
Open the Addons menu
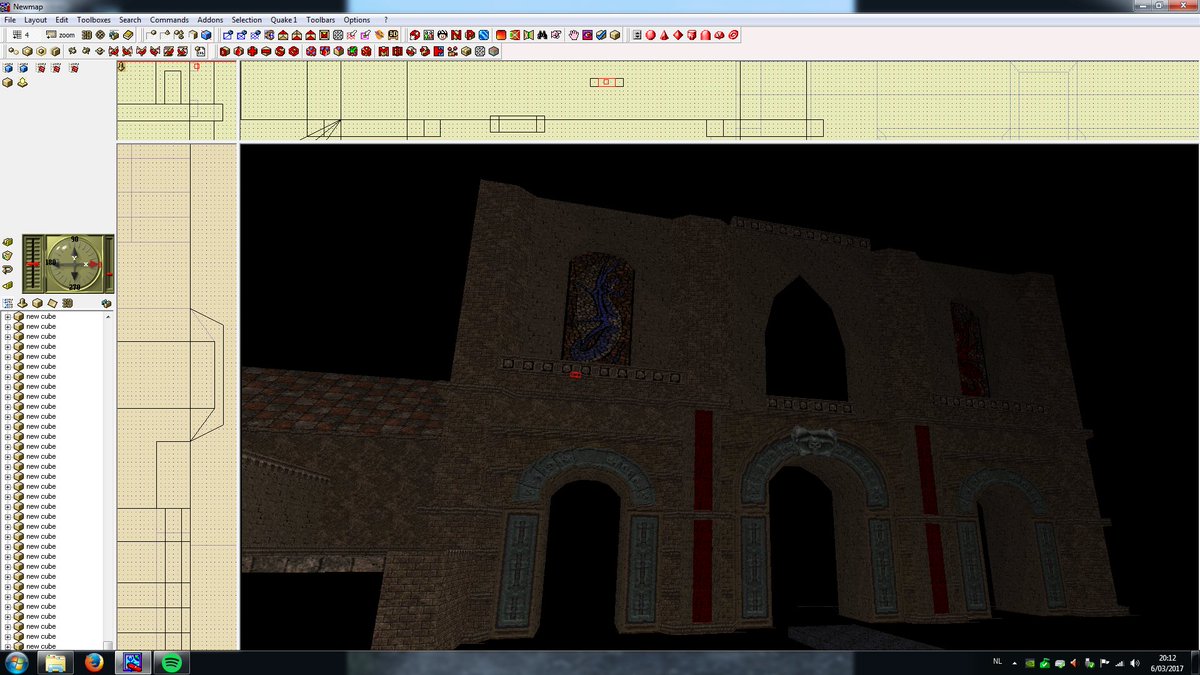click(x=210, y=20)
